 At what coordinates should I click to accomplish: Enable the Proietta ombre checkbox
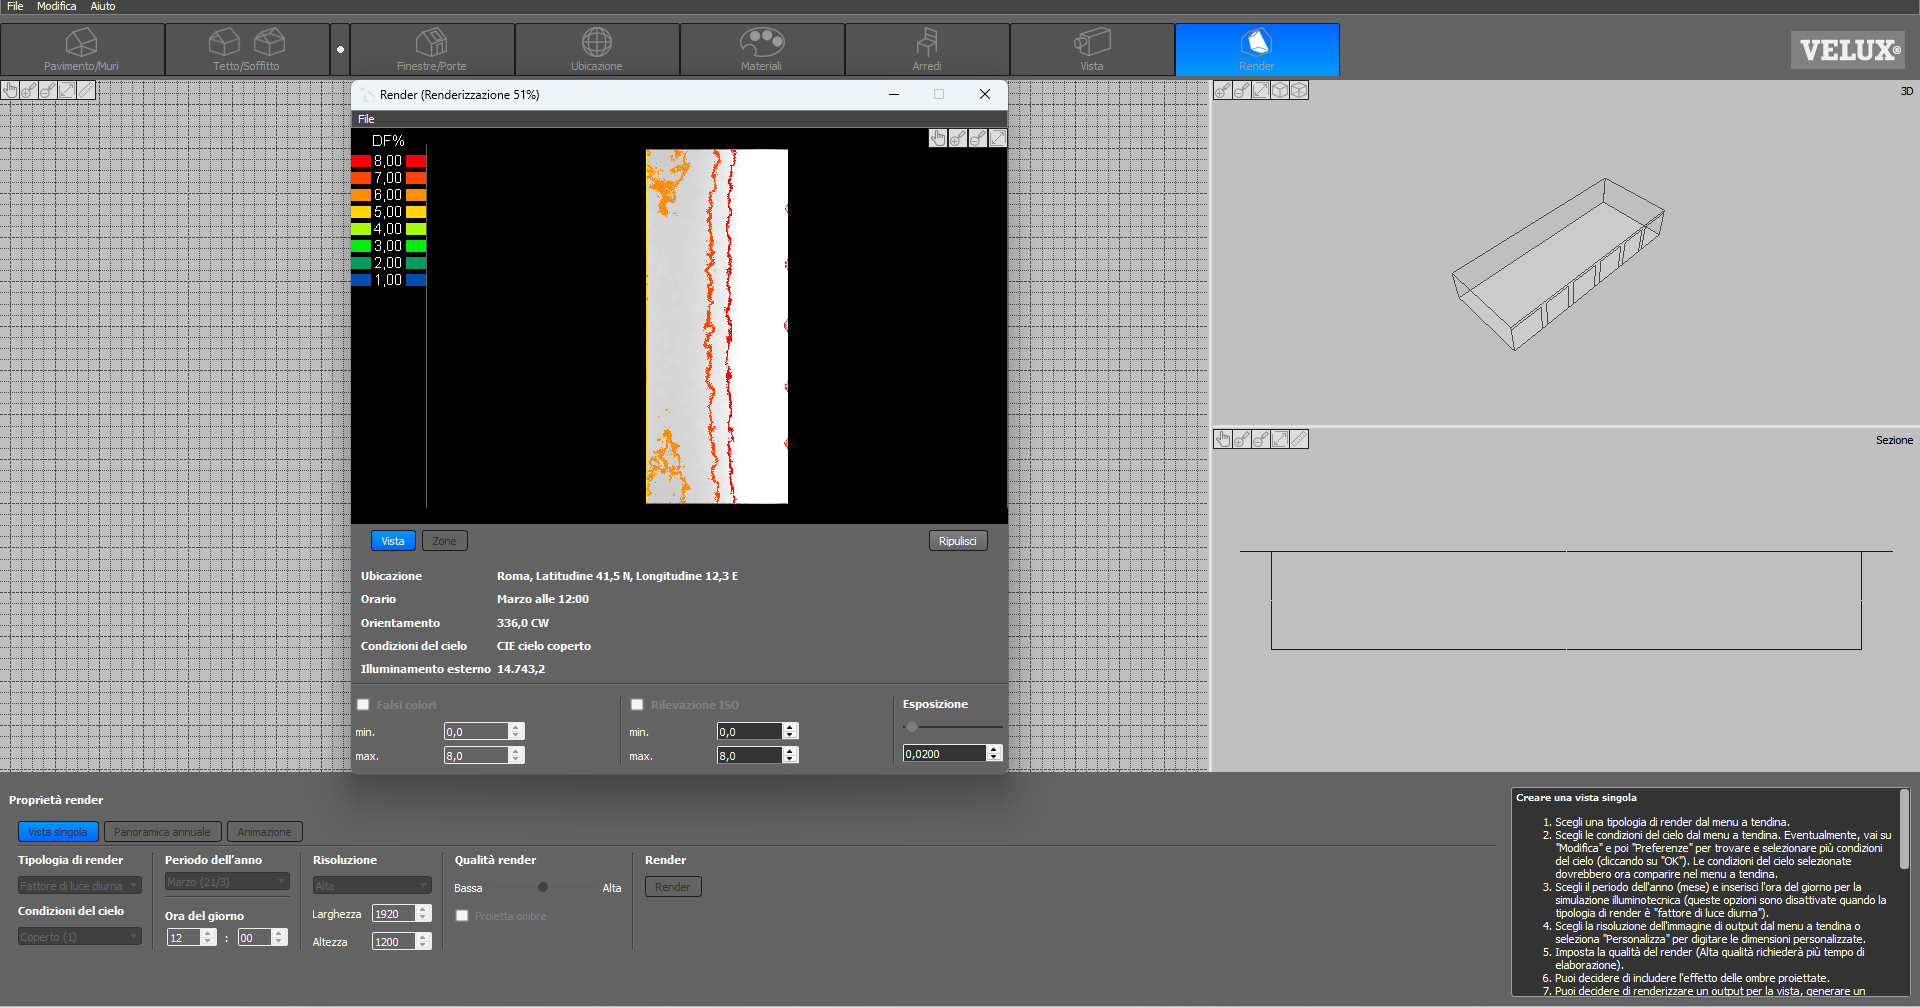[462, 916]
